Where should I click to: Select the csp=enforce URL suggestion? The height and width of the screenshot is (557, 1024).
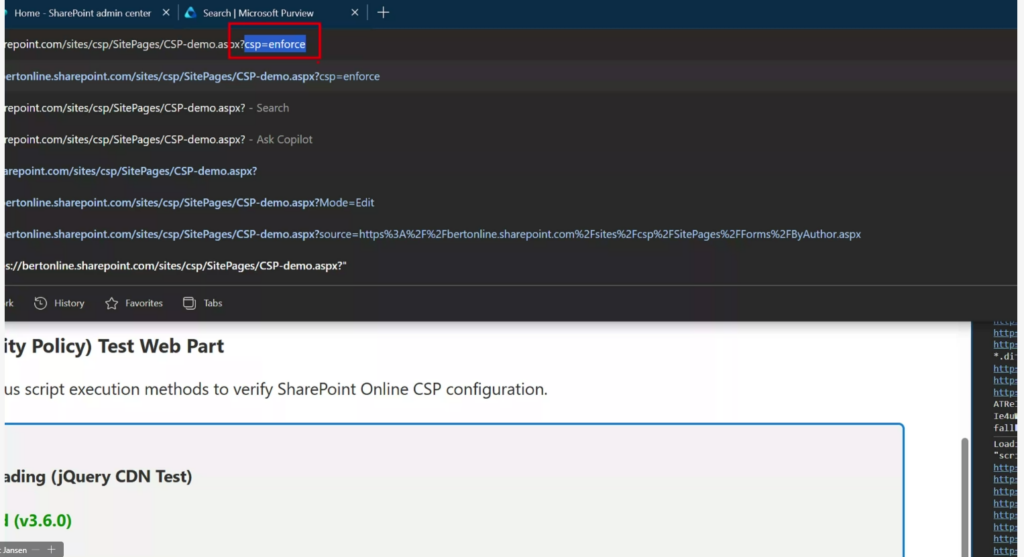190,76
